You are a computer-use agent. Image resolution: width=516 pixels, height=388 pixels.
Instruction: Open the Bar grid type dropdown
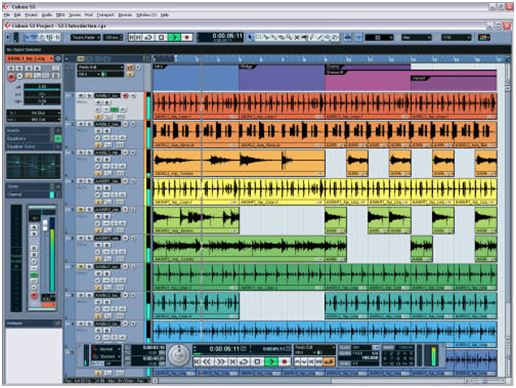[x=416, y=38]
